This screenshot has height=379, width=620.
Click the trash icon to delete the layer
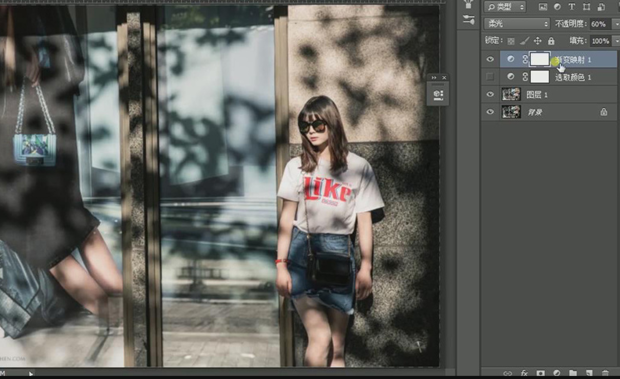click(605, 373)
